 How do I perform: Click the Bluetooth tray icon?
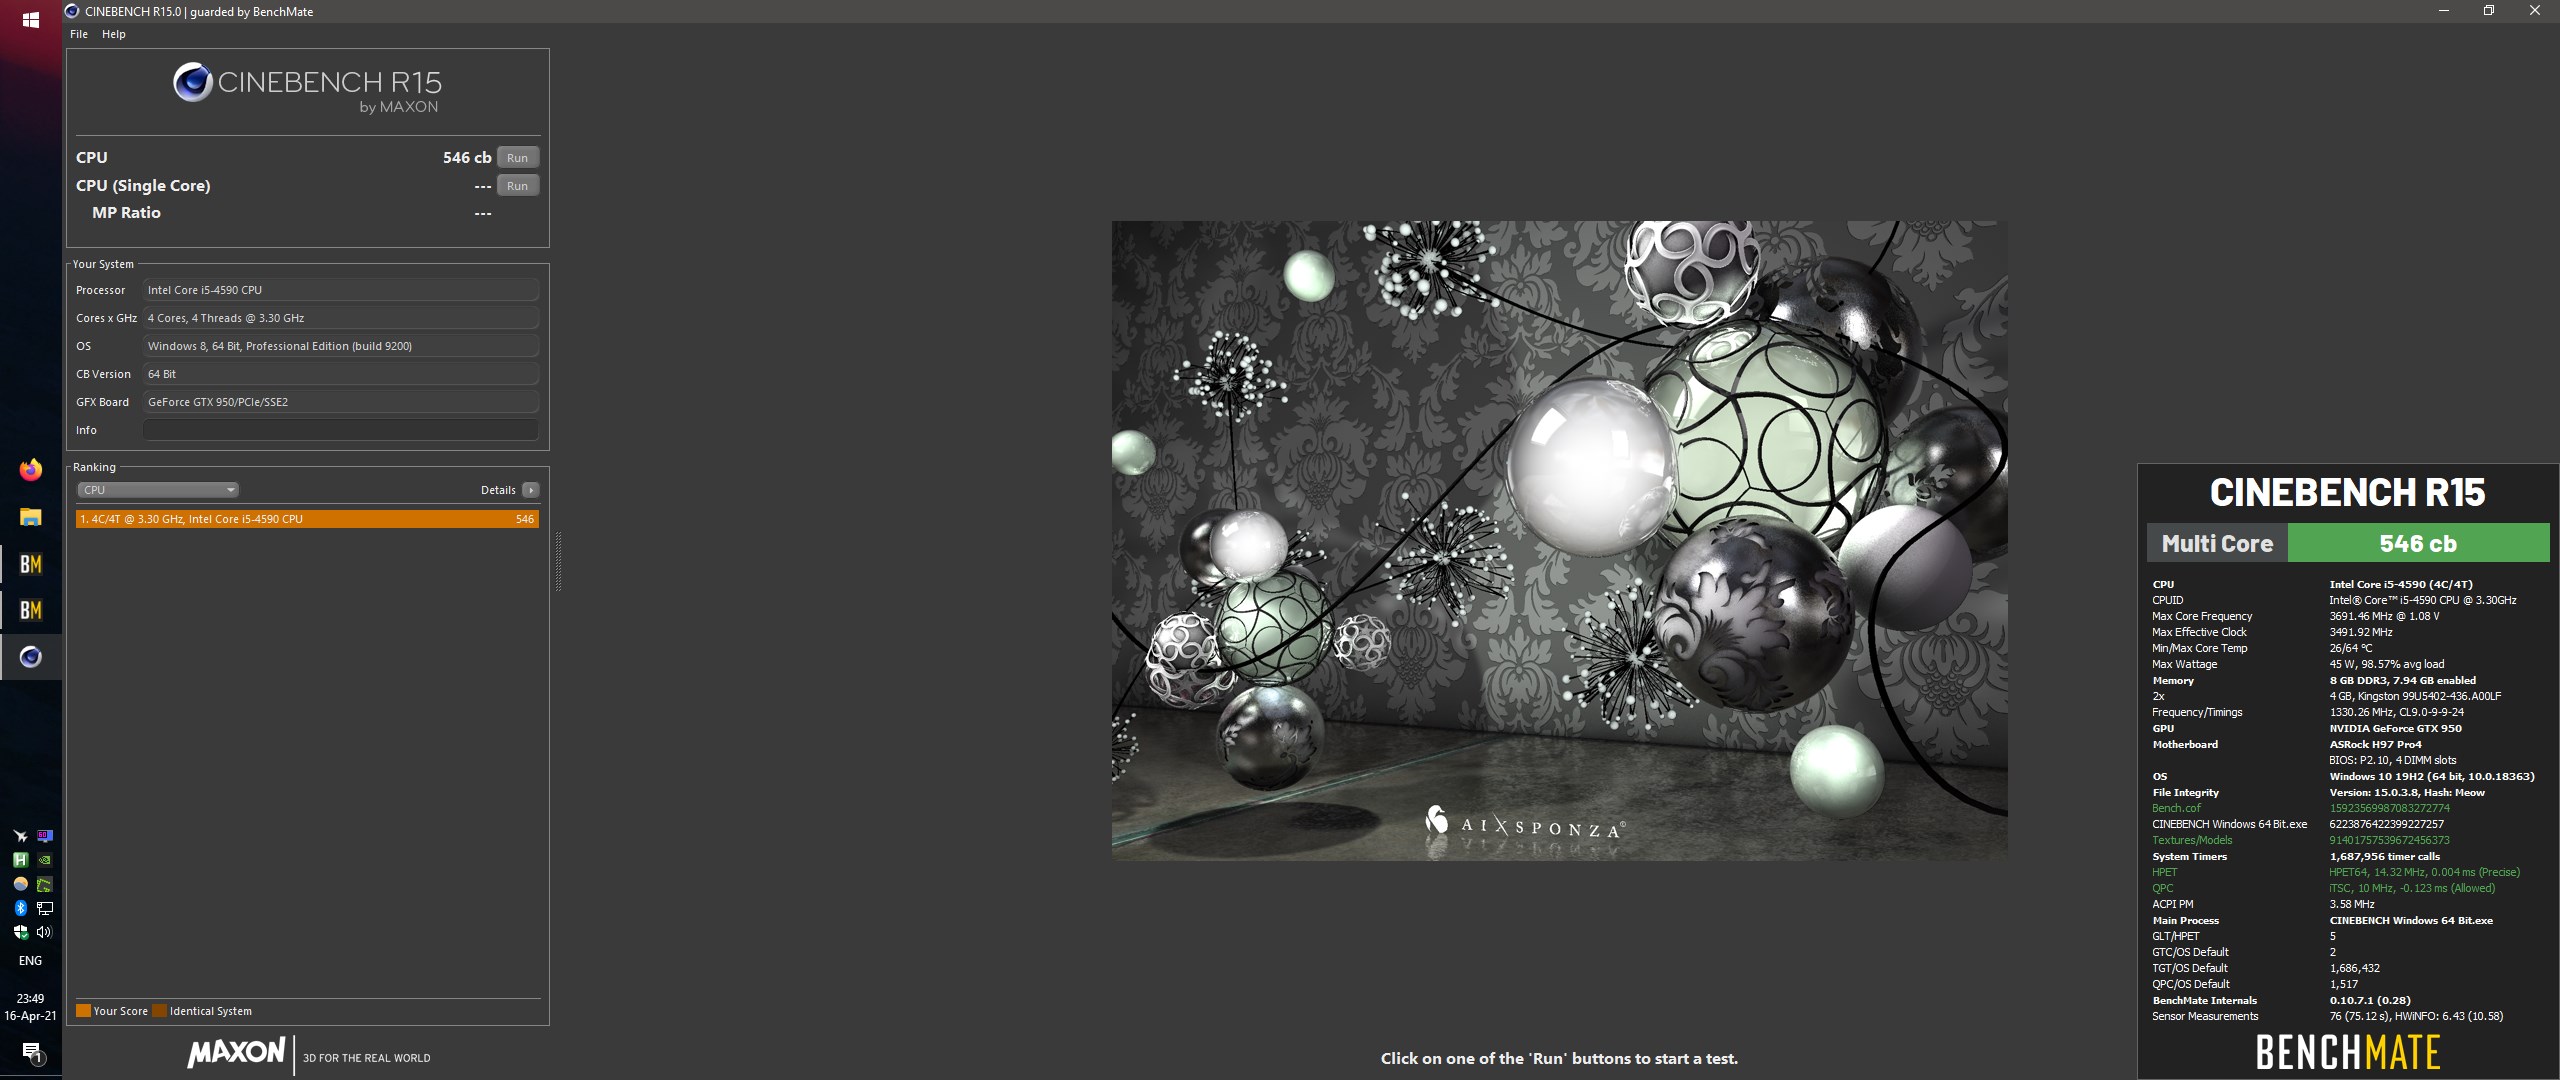point(20,908)
